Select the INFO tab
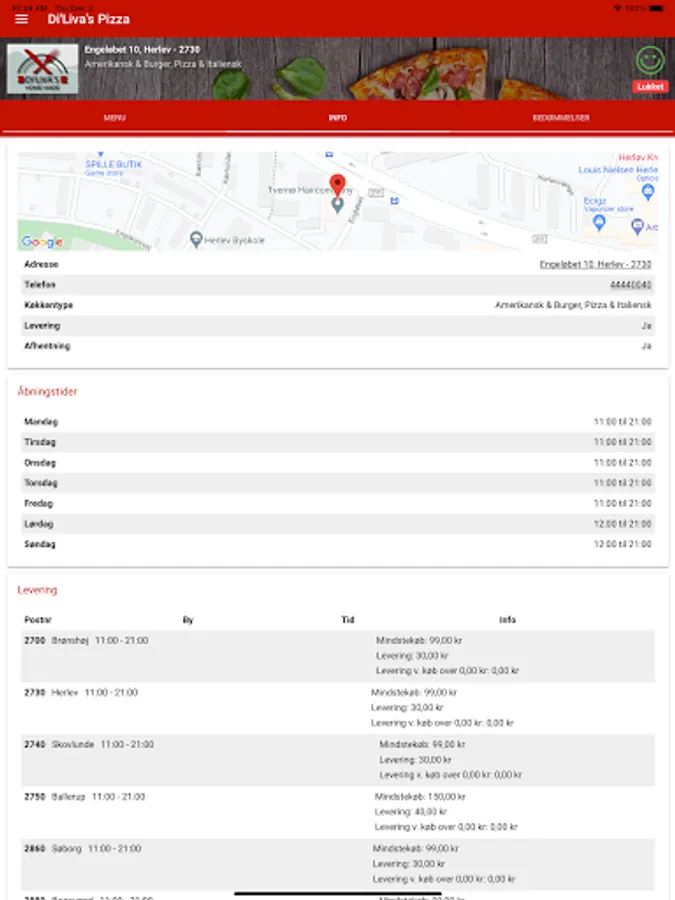This screenshot has width=675, height=900. coord(338,118)
